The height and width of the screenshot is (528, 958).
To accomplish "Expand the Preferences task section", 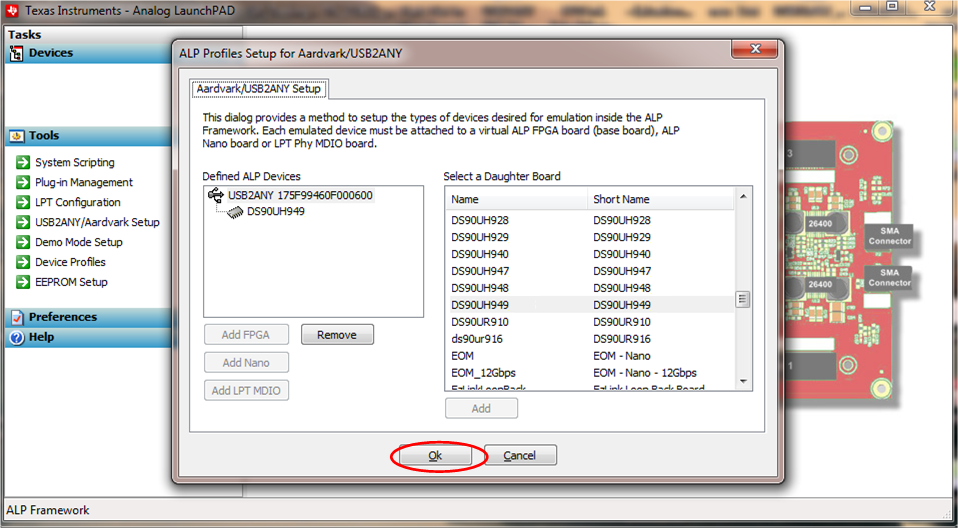I will click(87, 317).
